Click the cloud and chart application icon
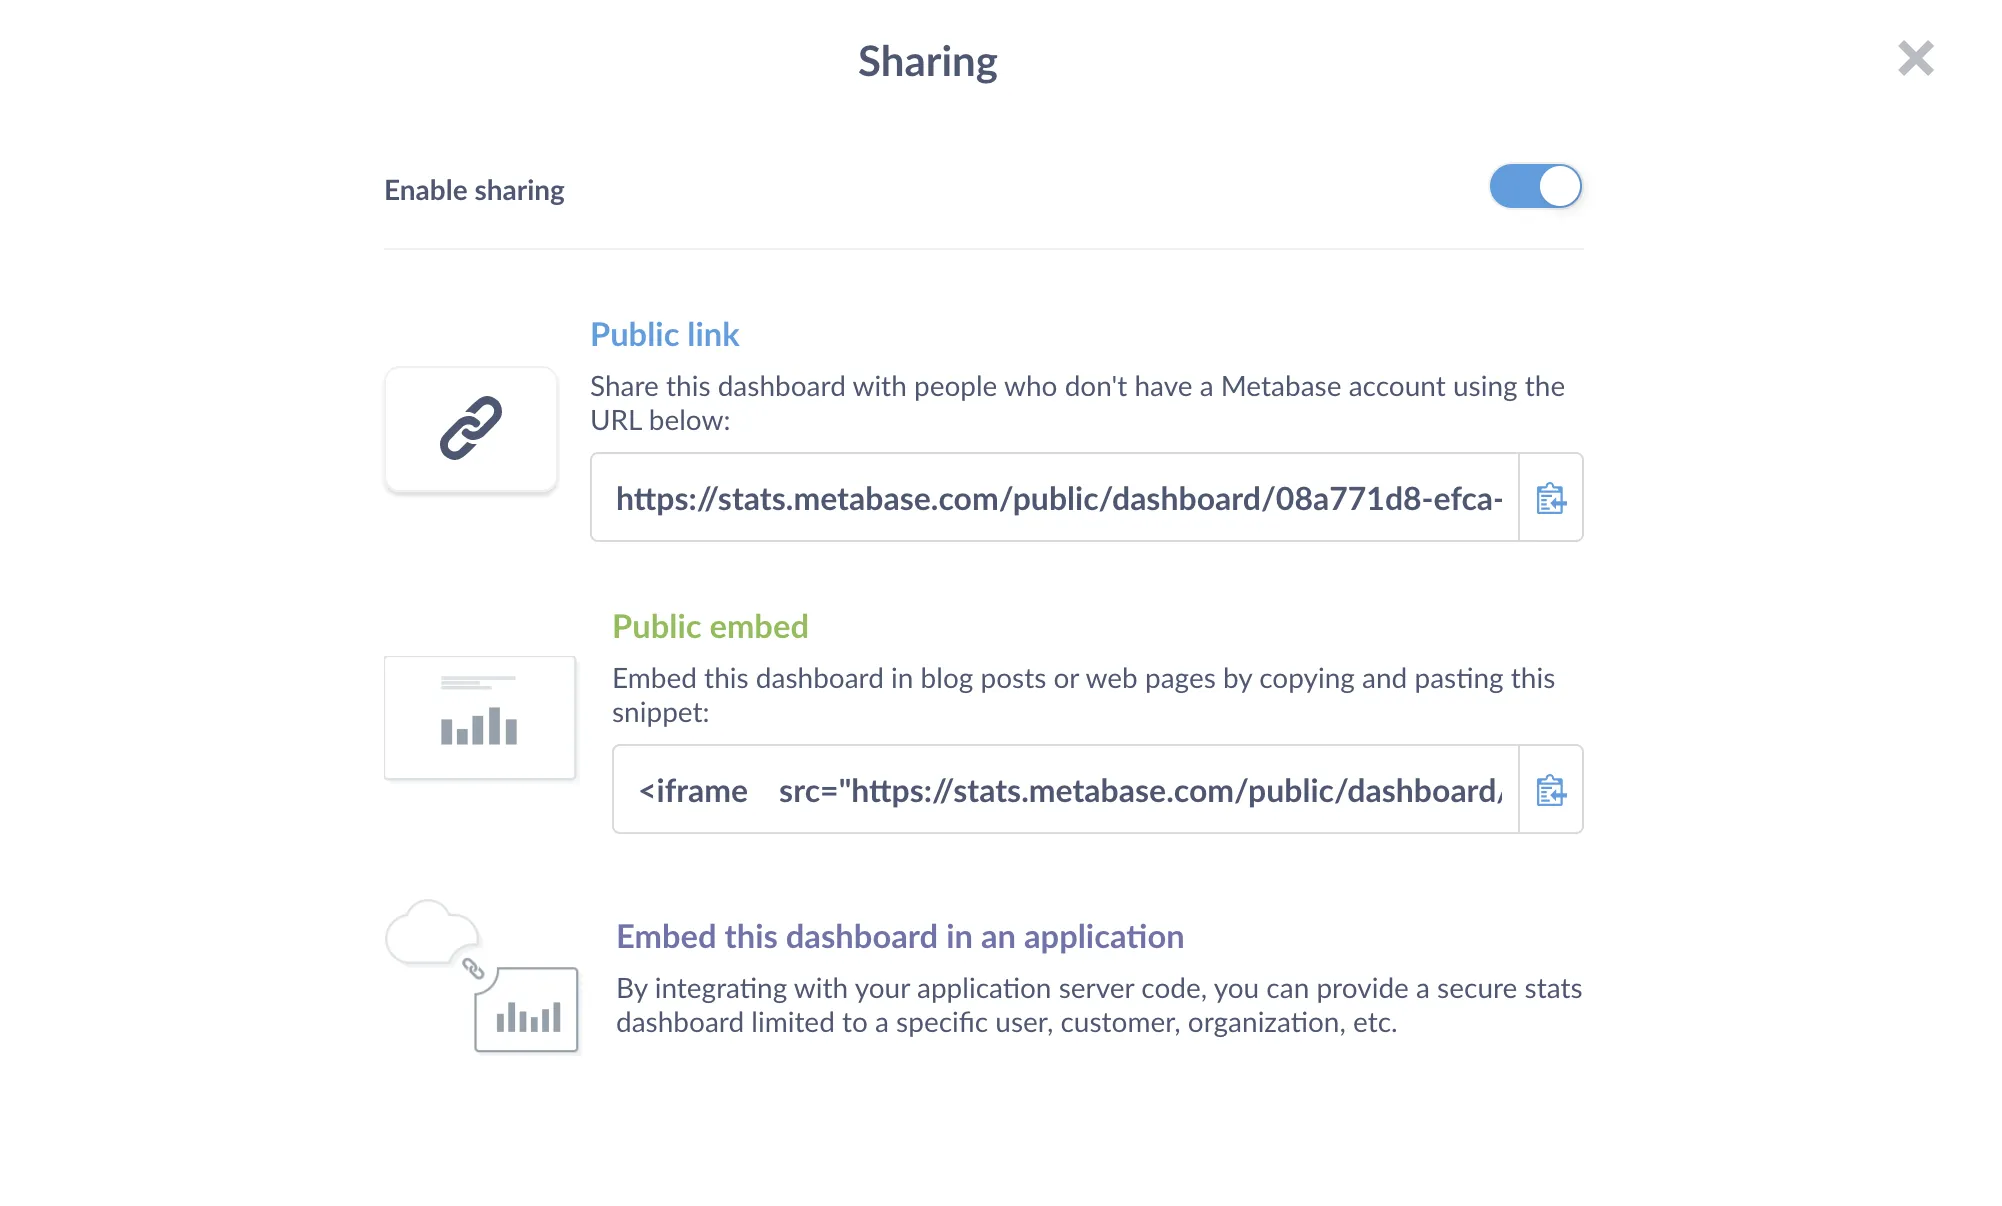Image resolution: width=2002 pixels, height=1206 pixels. coord(482,977)
